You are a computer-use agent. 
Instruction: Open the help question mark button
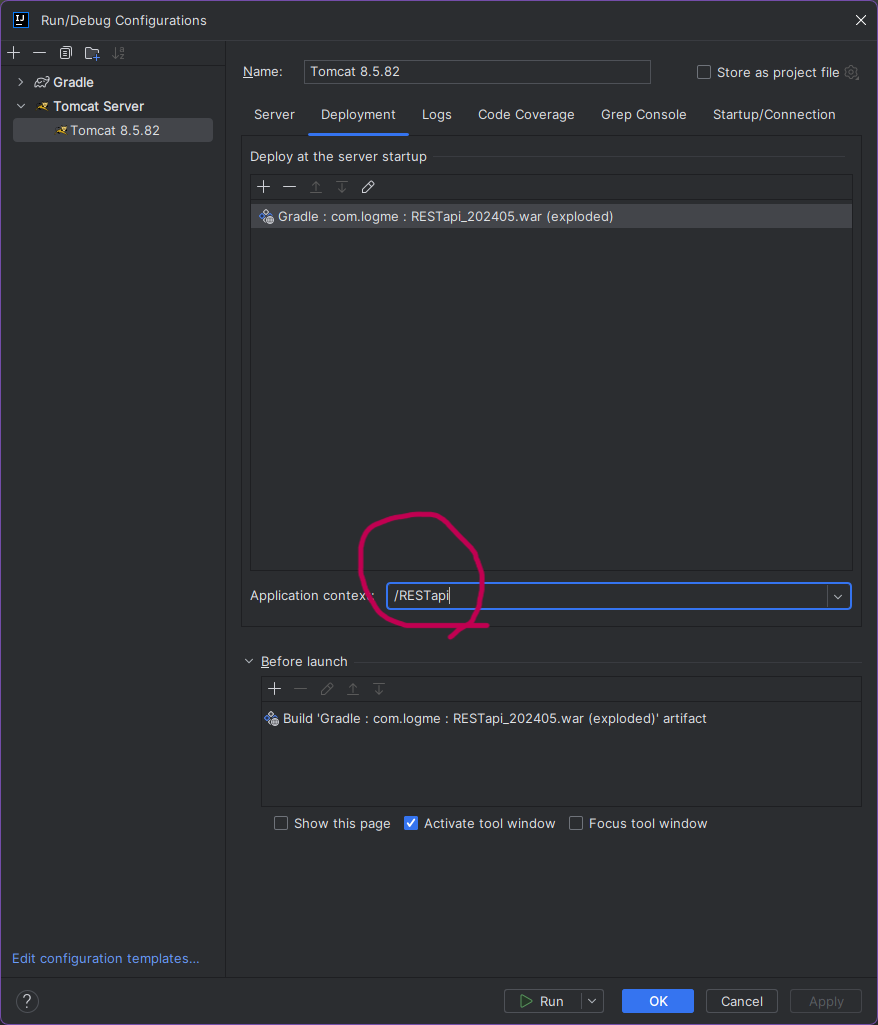pyautogui.click(x=27, y=1001)
